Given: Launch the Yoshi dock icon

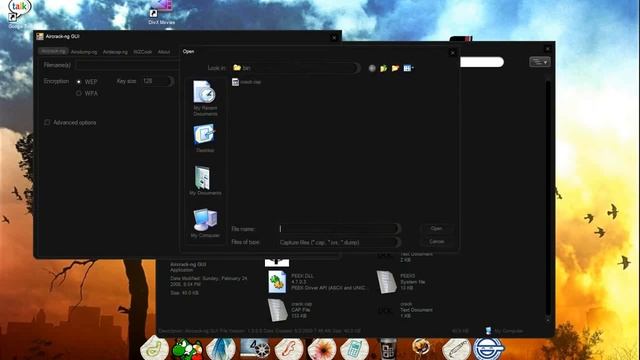Looking at the screenshot, I should pyautogui.click(x=187, y=349).
